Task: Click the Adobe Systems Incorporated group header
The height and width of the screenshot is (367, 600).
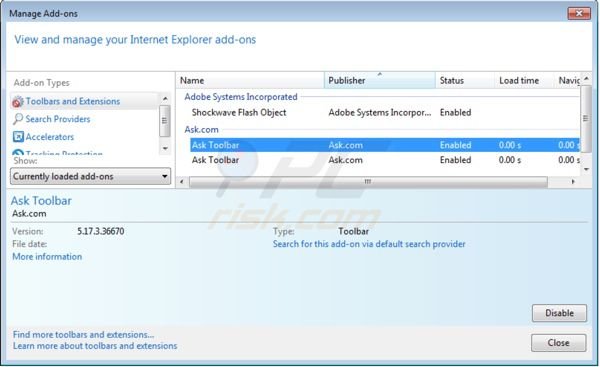Action: pyautogui.click(x=241, y=97)
